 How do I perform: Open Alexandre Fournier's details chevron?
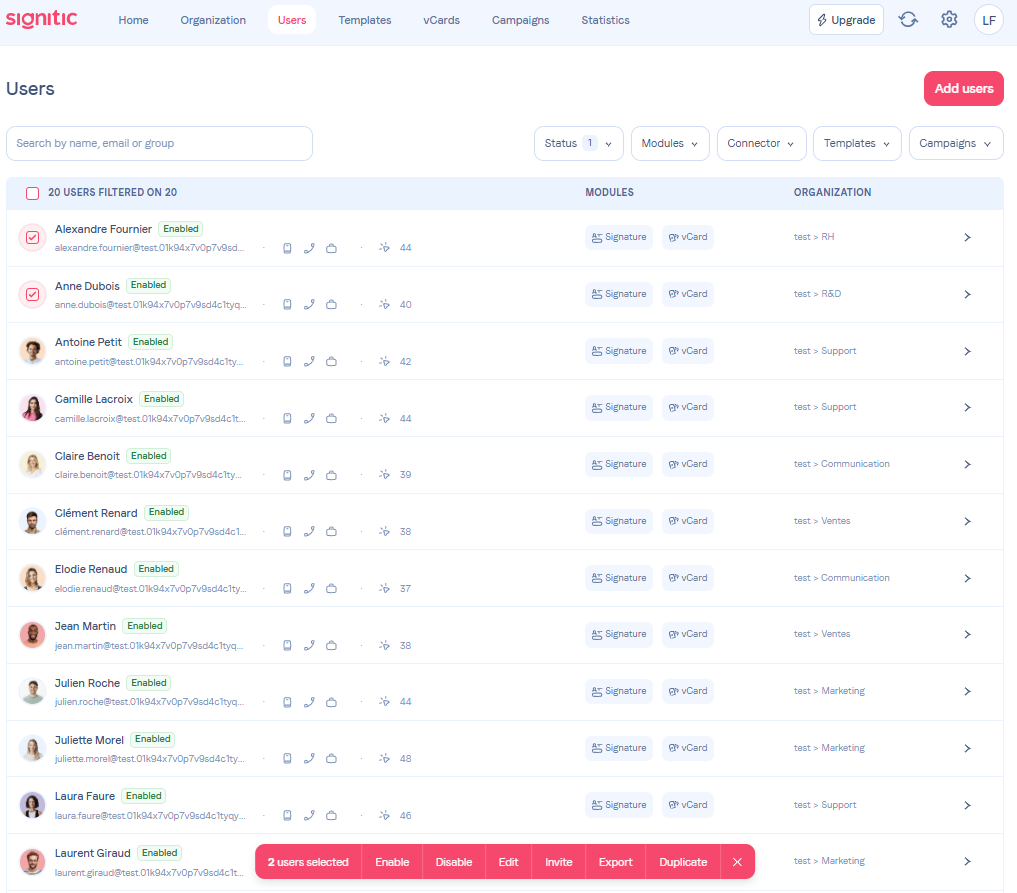(967, 237)
